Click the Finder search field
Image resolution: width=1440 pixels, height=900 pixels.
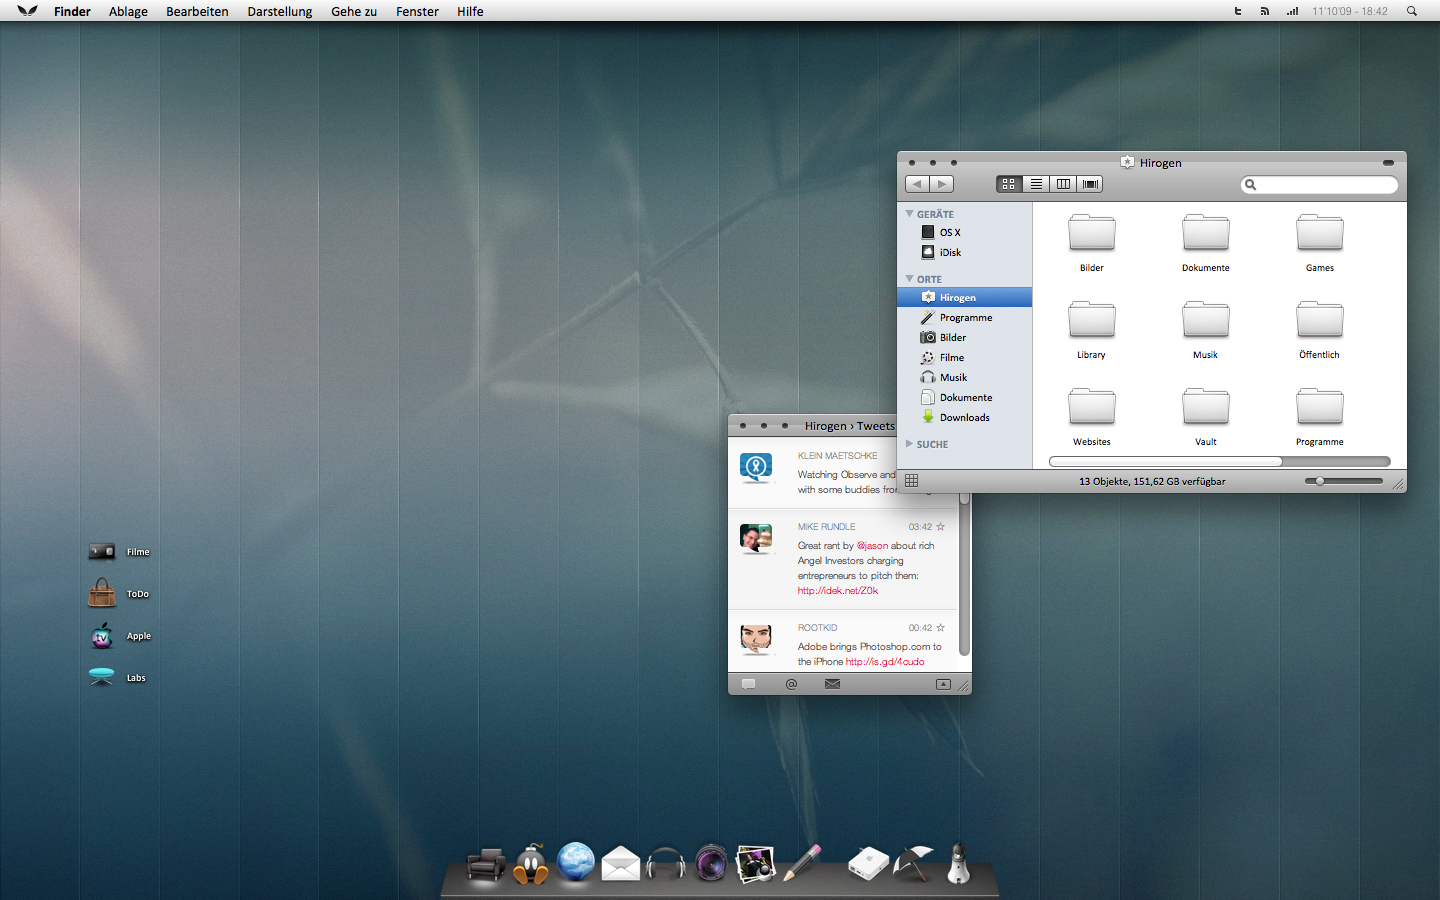pyautogui.click(x=1319, y=184)
